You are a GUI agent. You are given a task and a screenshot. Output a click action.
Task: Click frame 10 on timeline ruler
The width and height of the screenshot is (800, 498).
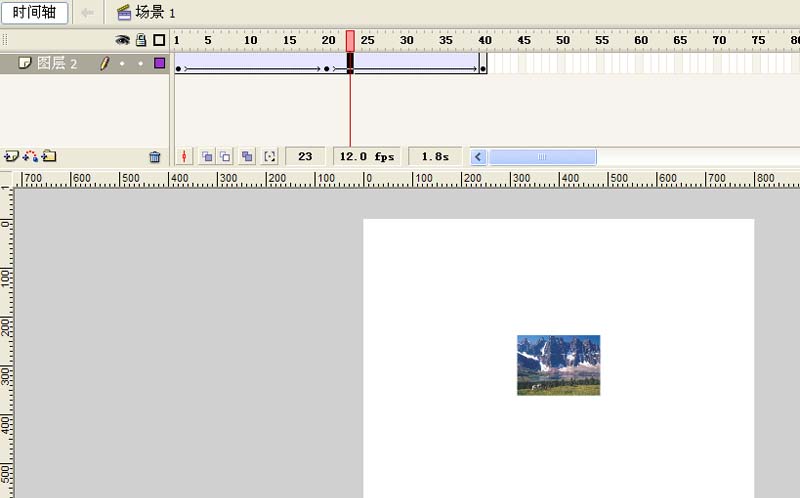tap(250, 40)
